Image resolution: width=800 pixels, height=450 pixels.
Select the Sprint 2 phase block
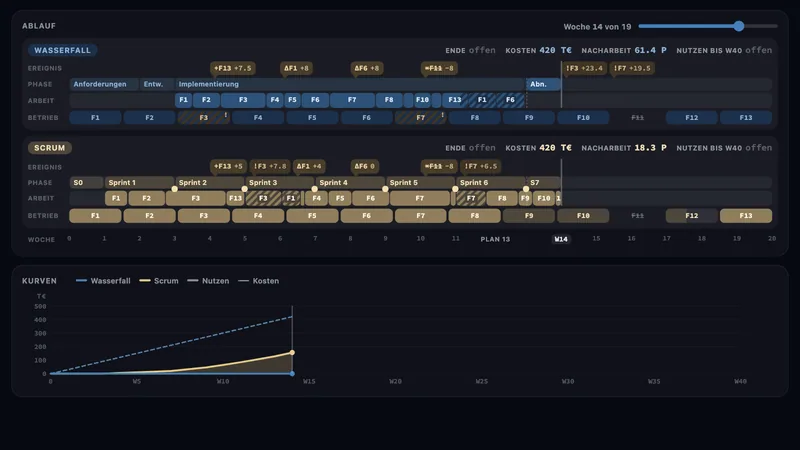210,183
